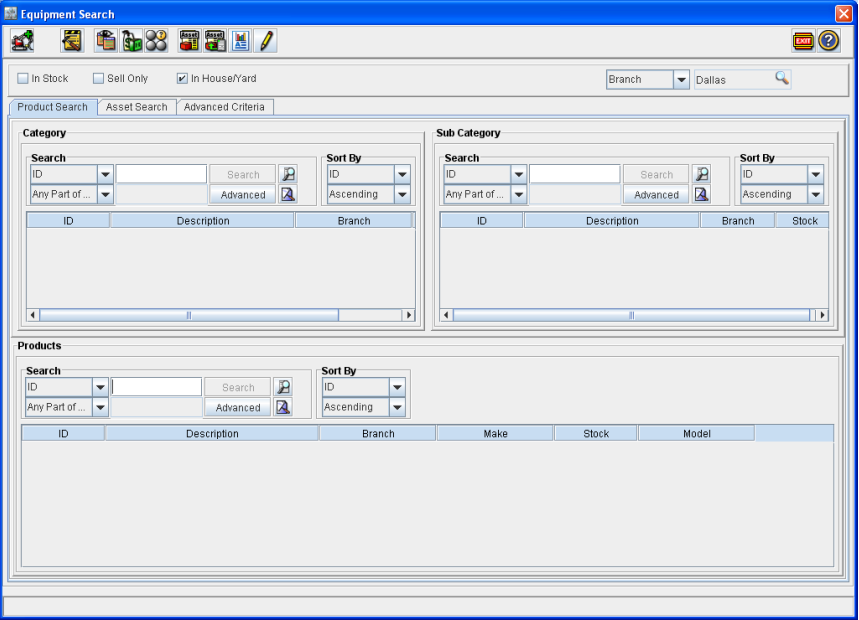Click the Asset icon with green arrow
This screenshot has width=859, height=620.
[x=215, y=41]
